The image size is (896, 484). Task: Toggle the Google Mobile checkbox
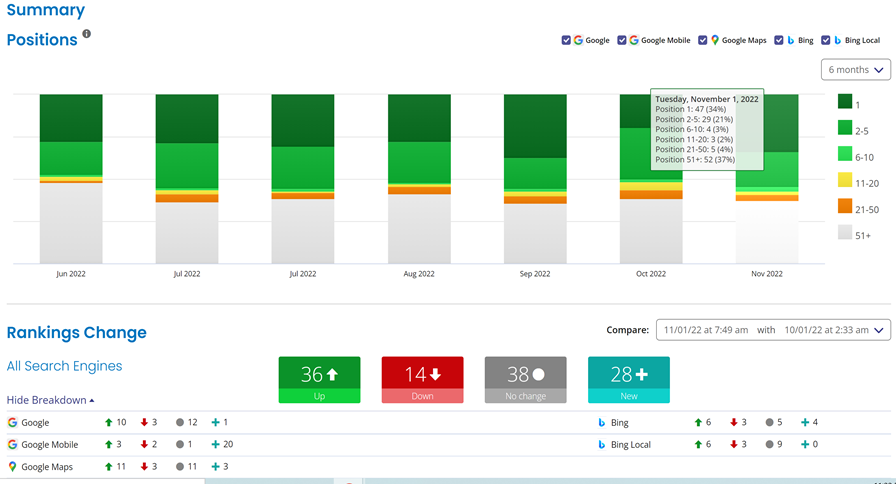(x=622, y=41)
